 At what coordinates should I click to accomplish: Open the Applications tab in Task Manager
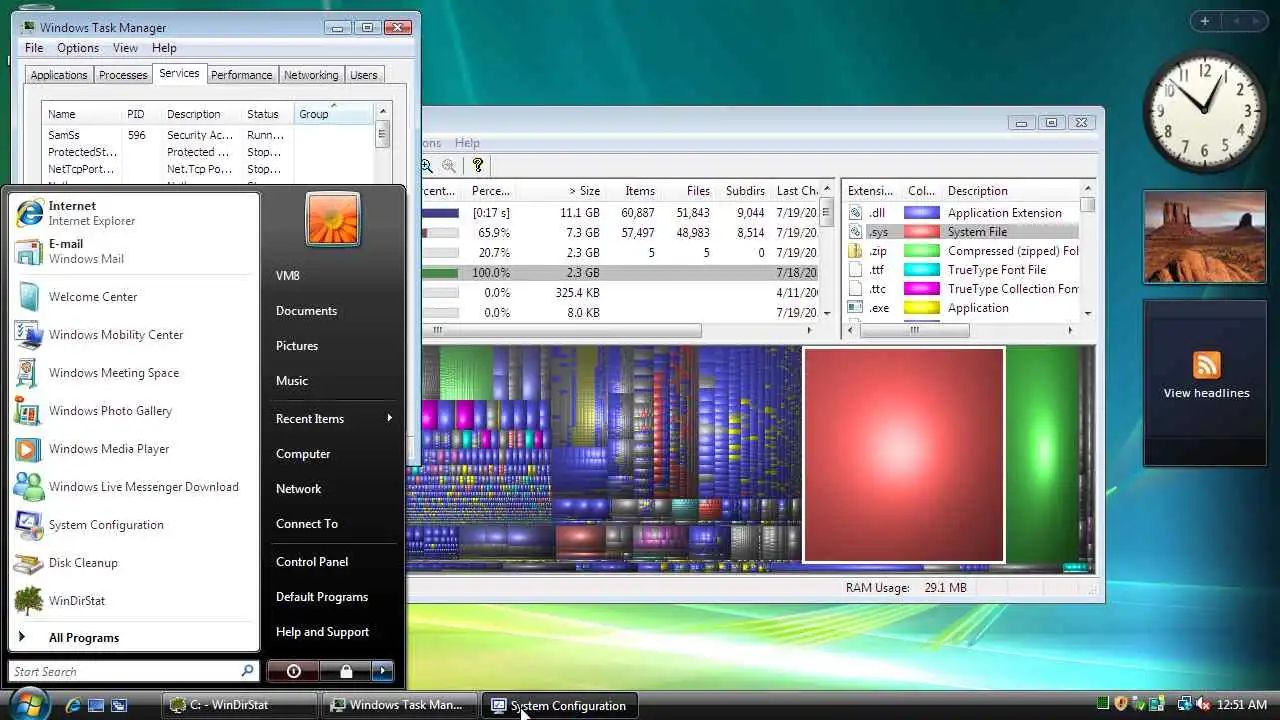tap(59, 75)
